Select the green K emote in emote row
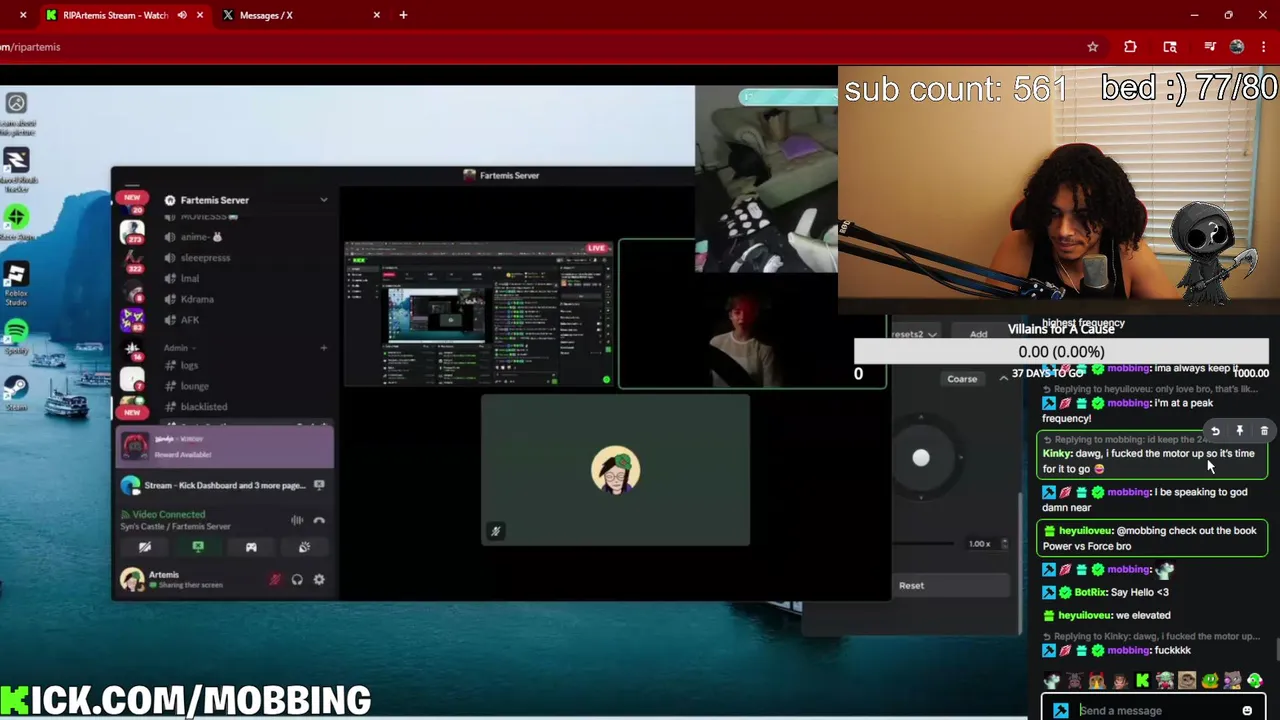The height and width of the screenshot is (720, 1280). pos(1142,681)
